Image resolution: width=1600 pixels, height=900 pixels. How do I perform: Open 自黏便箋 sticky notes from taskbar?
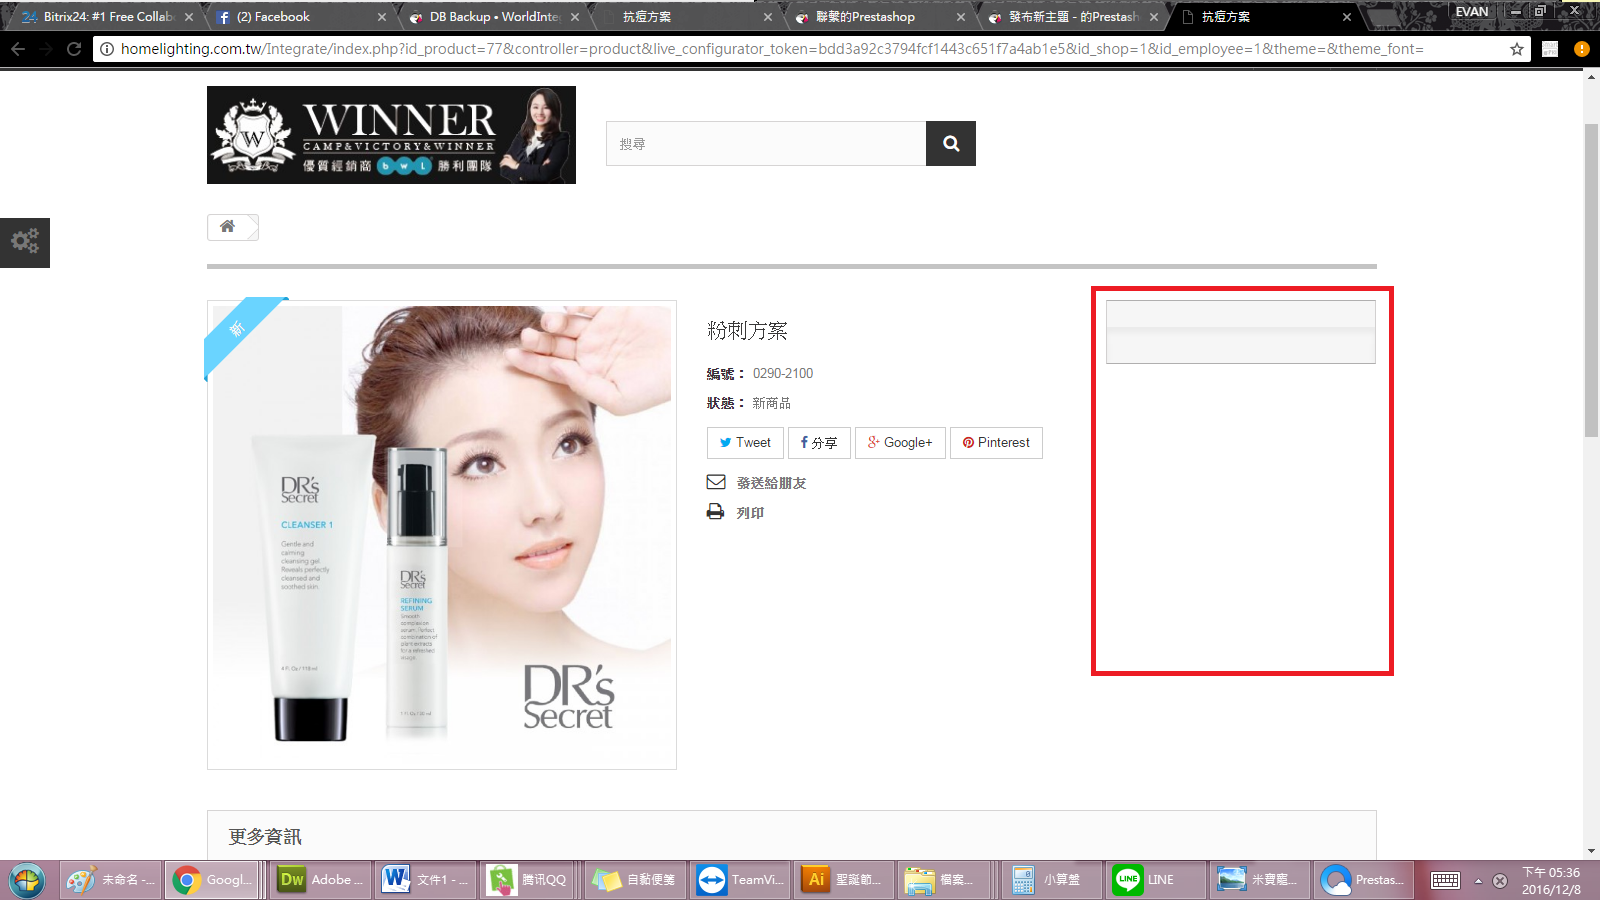coord(636,880)
